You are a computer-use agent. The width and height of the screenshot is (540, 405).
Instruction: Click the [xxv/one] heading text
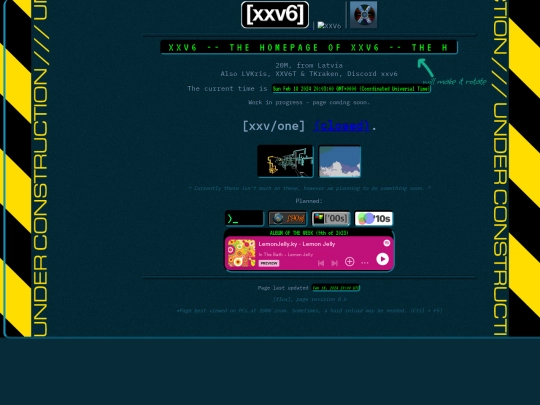274,126
